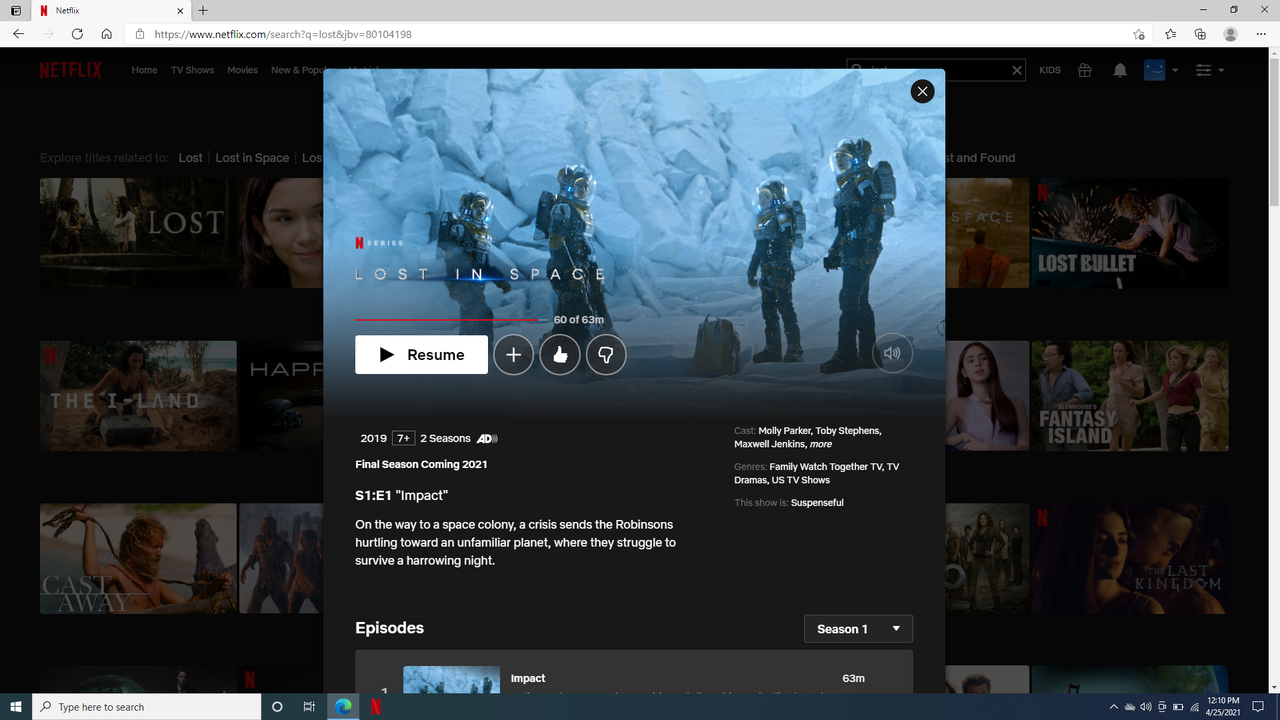Screen dimensions: 1280x720
Task: Add Lost in Space to My List
Action: pos(513,355)
